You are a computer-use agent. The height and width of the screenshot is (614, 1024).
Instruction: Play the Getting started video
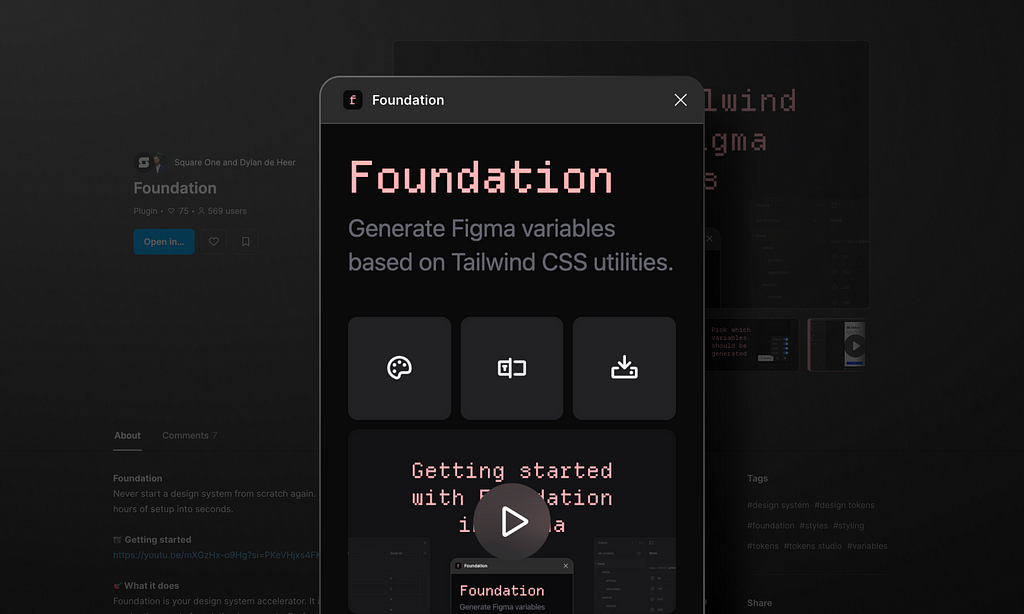(x=512, y=521)
